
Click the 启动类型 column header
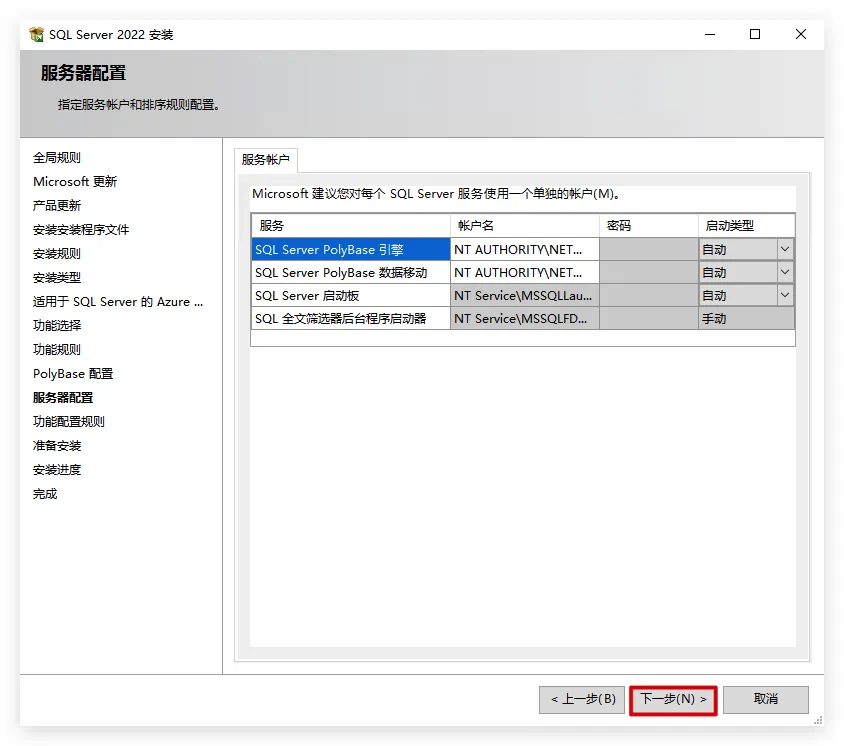pyautogui.click(x=745, y=226)
